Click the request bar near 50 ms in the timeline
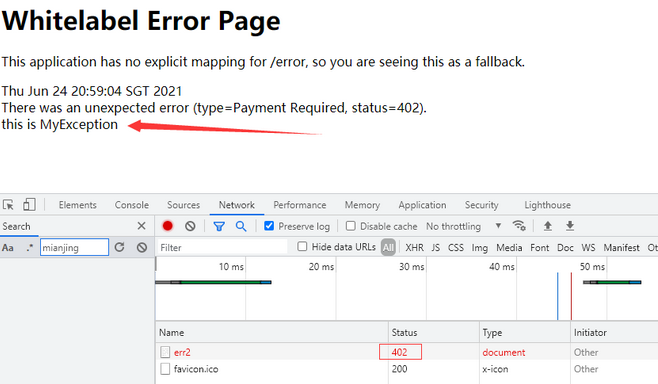Image resolution: width=658 pixels, height=384 pixels. (612, 282)
